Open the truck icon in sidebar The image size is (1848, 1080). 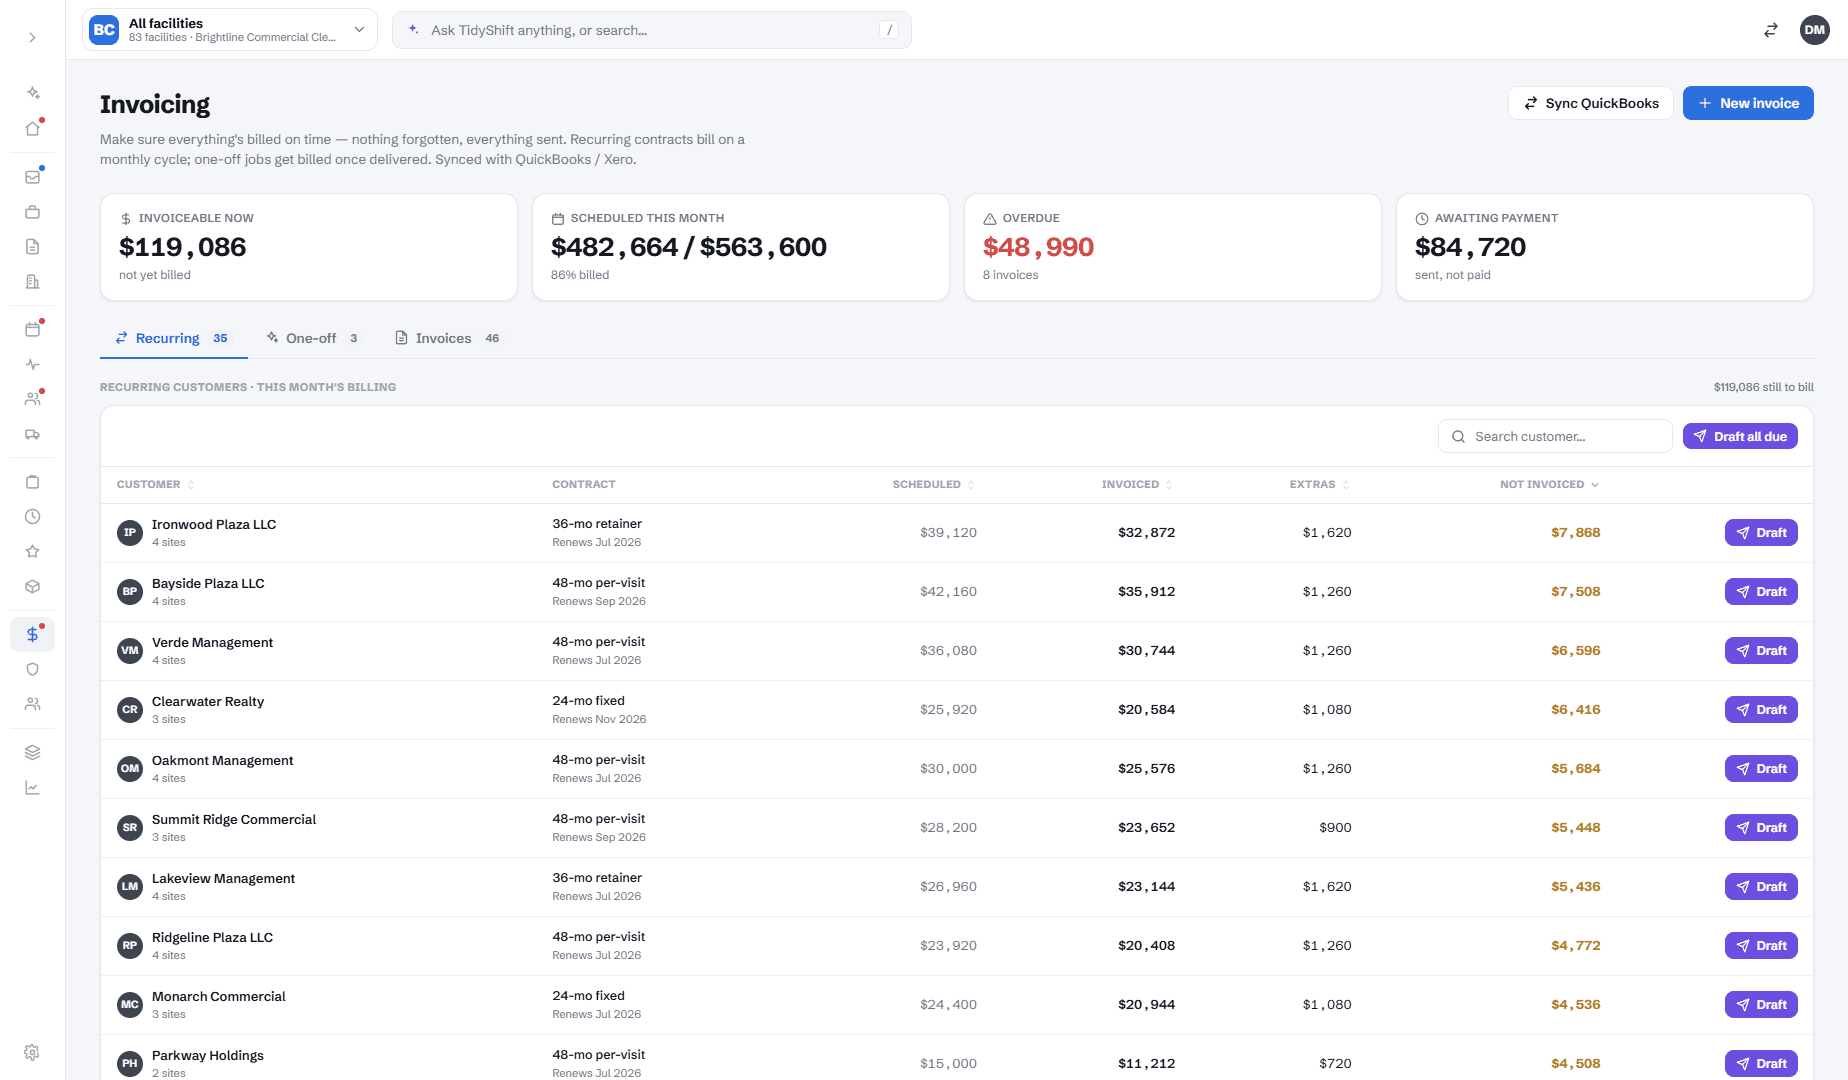point(32,434)
